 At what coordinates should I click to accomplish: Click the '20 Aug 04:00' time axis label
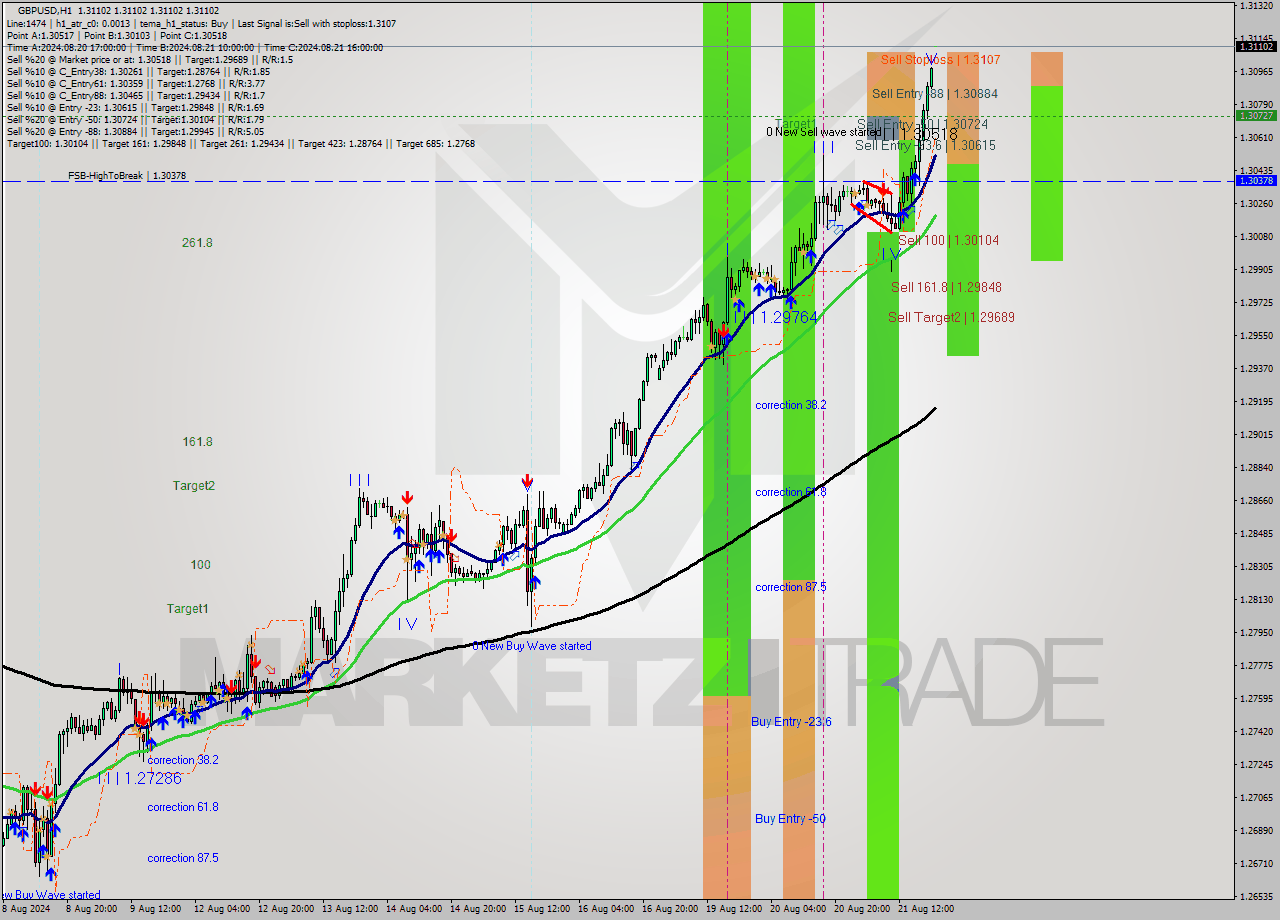tap(799, 909)
